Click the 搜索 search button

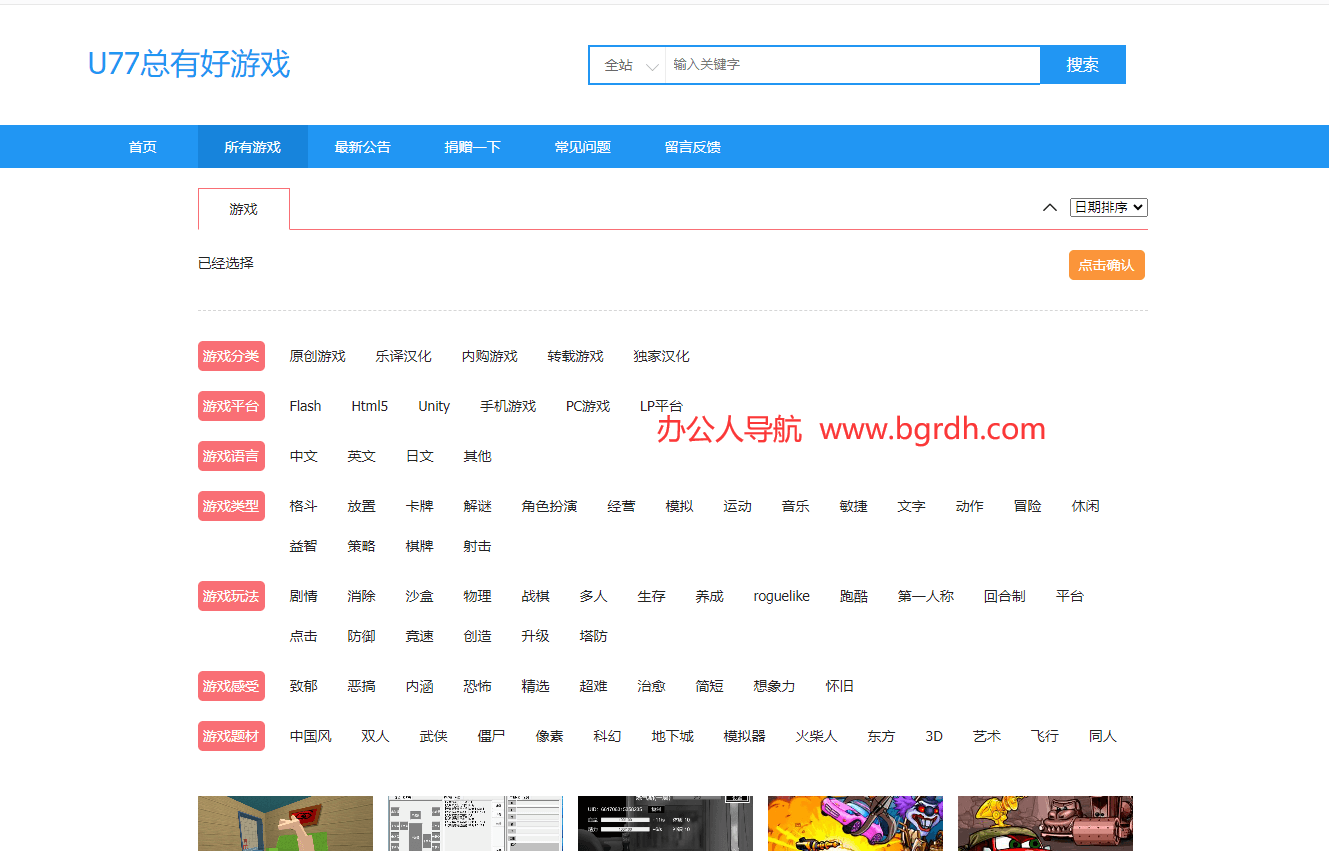[x=1082, y=65]
